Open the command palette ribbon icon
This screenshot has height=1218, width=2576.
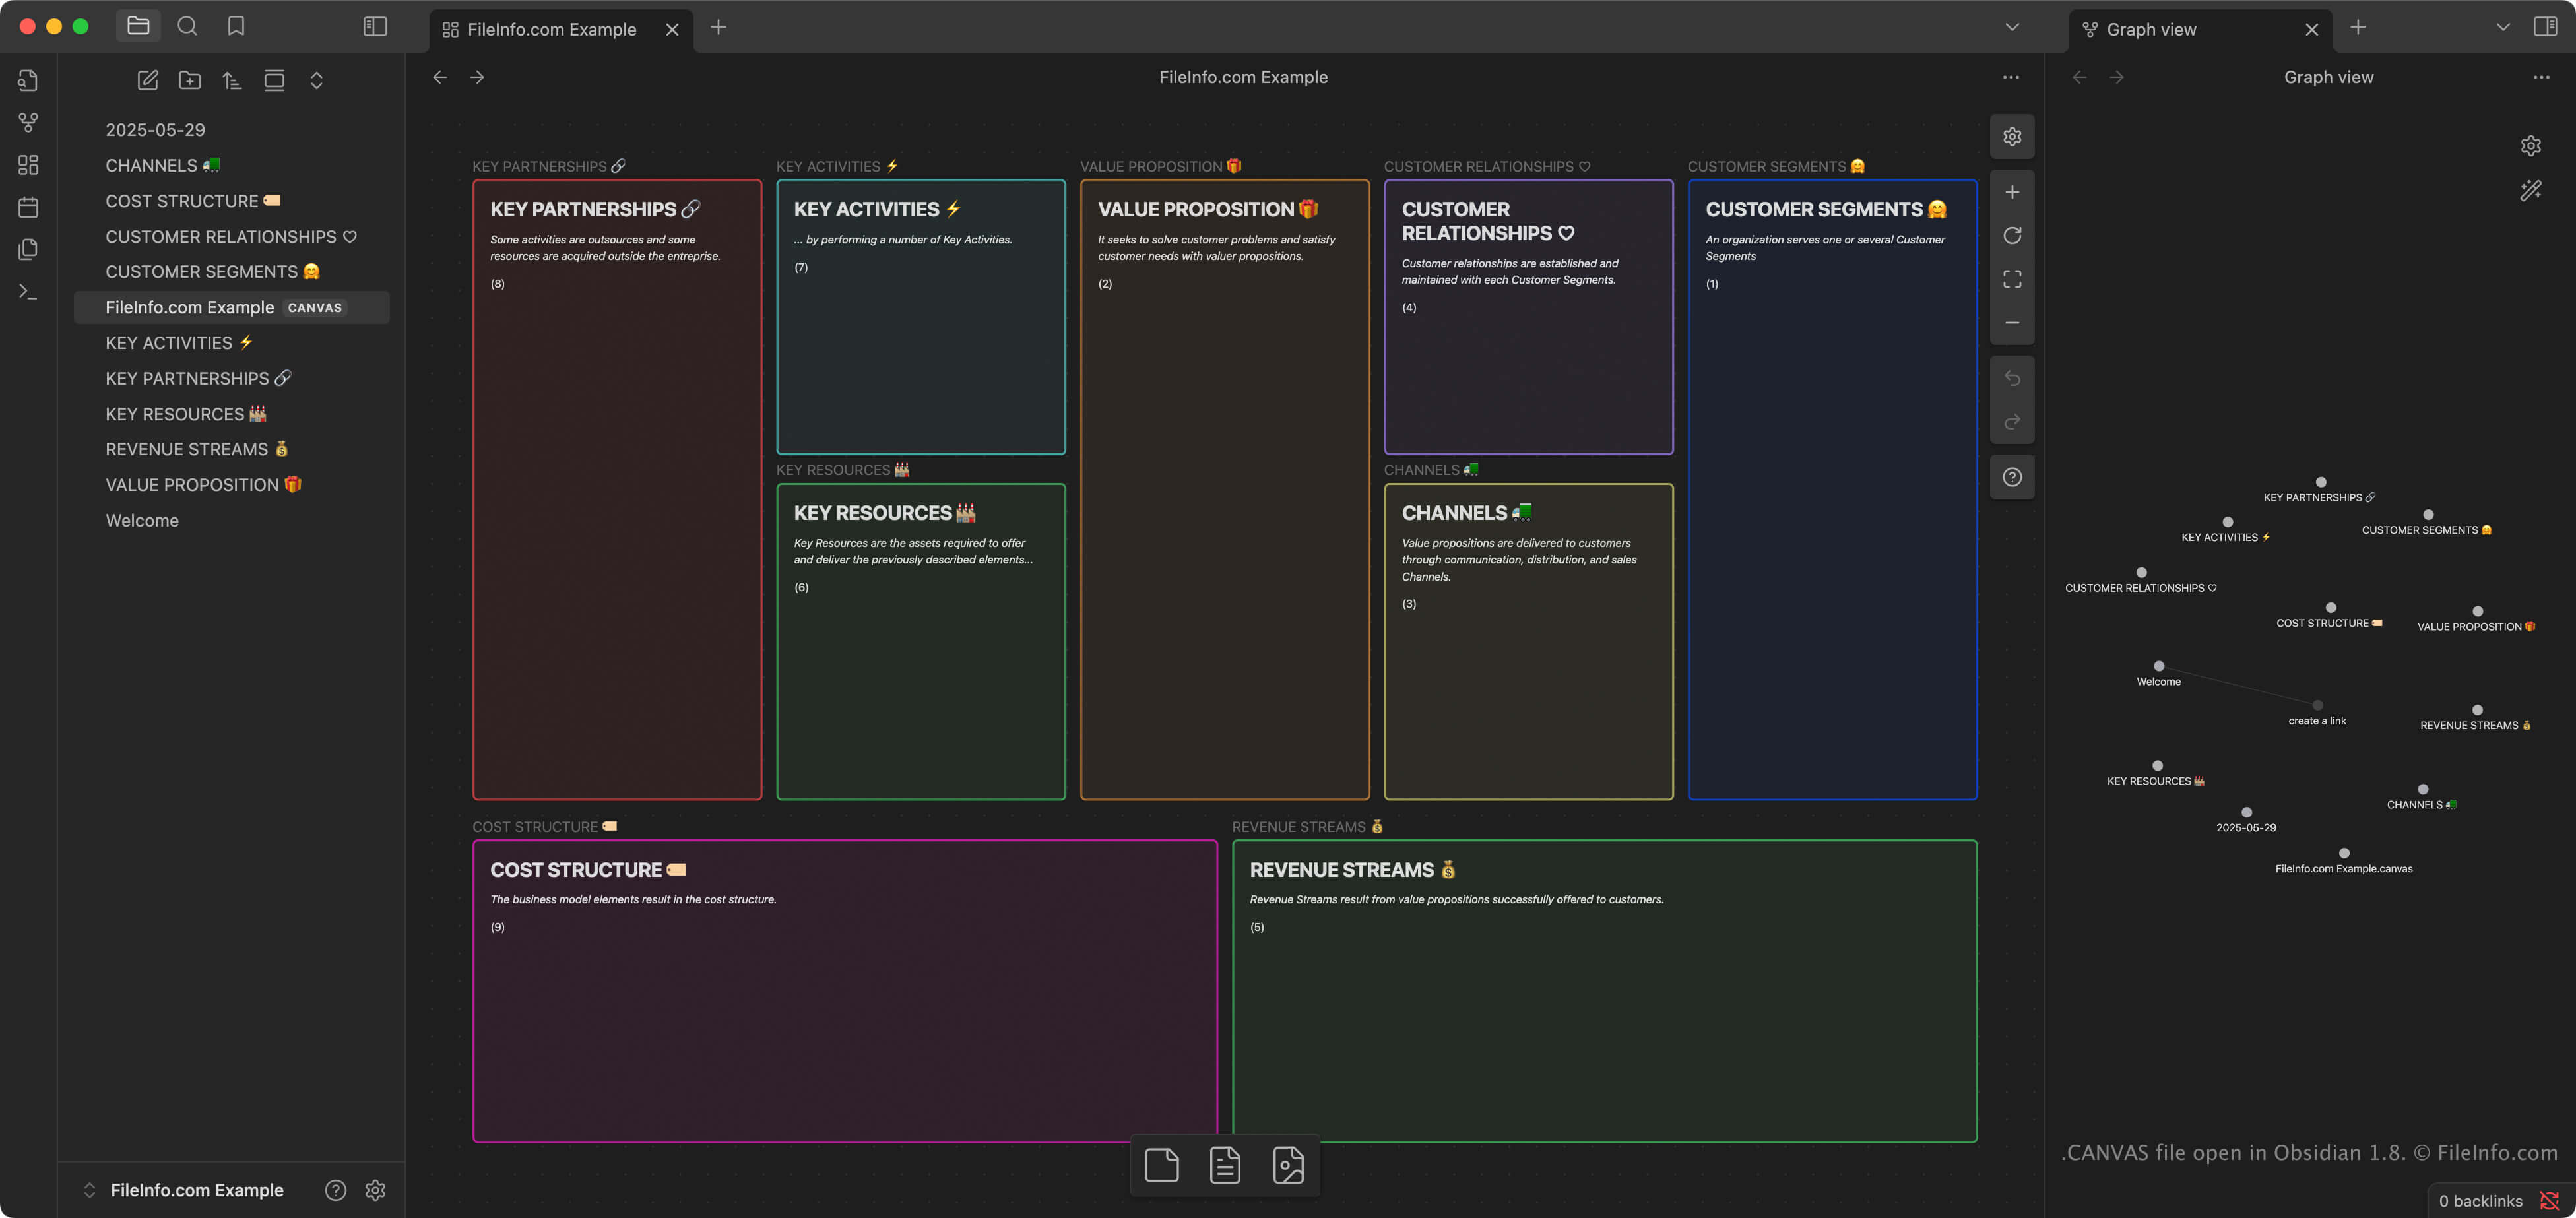click(x=28, y=292)
